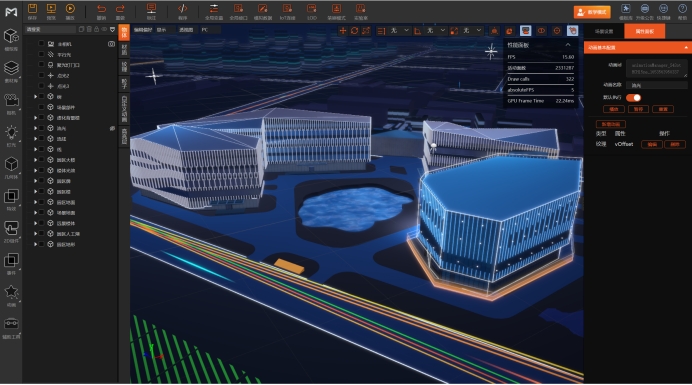The height and width of the screenshot is (385, 692).
Task: Select the rotate gizmo tool in viewport toolbar
Action: (354, 30)
